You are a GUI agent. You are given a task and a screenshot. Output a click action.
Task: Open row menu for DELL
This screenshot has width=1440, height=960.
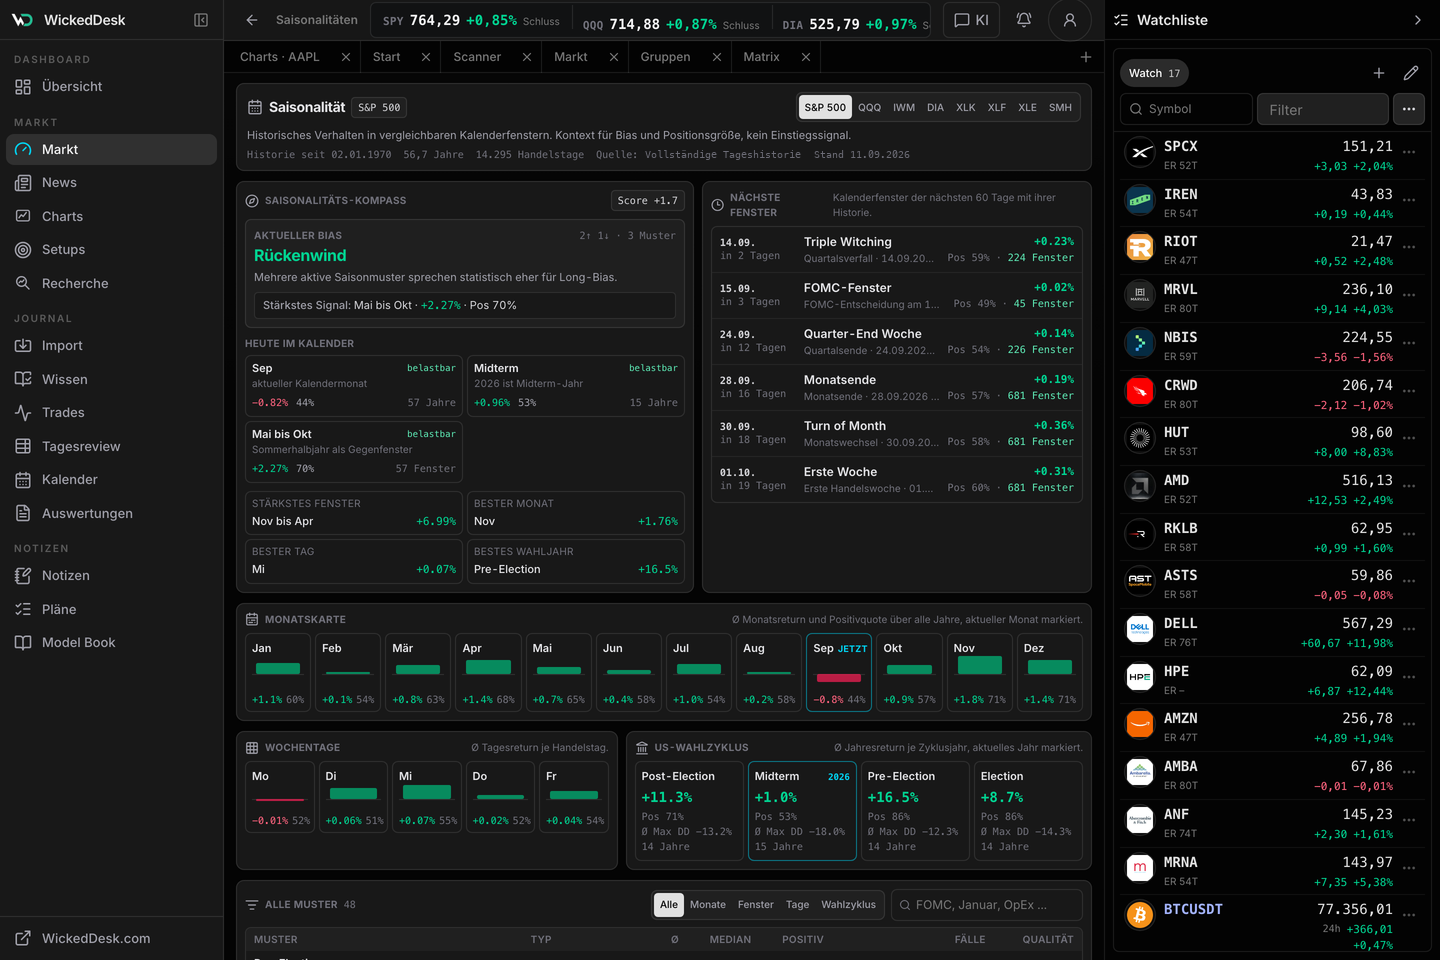click(x=1409, y=629)
